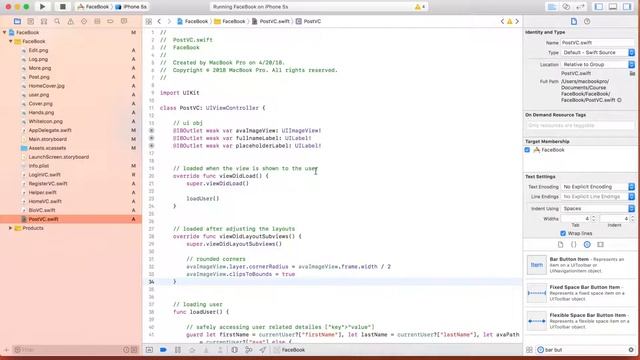Go forward in editor history
Viewport: 640px width, 360px height.
pyautogui.click(x=169, y=21)
